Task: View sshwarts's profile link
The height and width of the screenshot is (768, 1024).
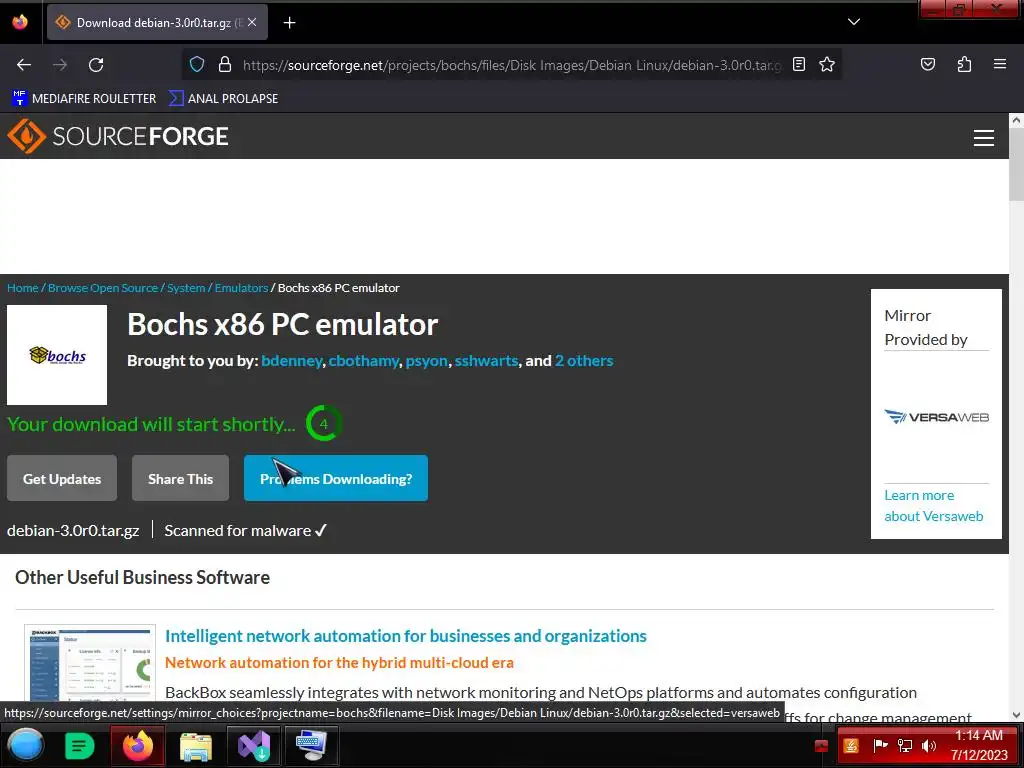Action: point(486,361)
